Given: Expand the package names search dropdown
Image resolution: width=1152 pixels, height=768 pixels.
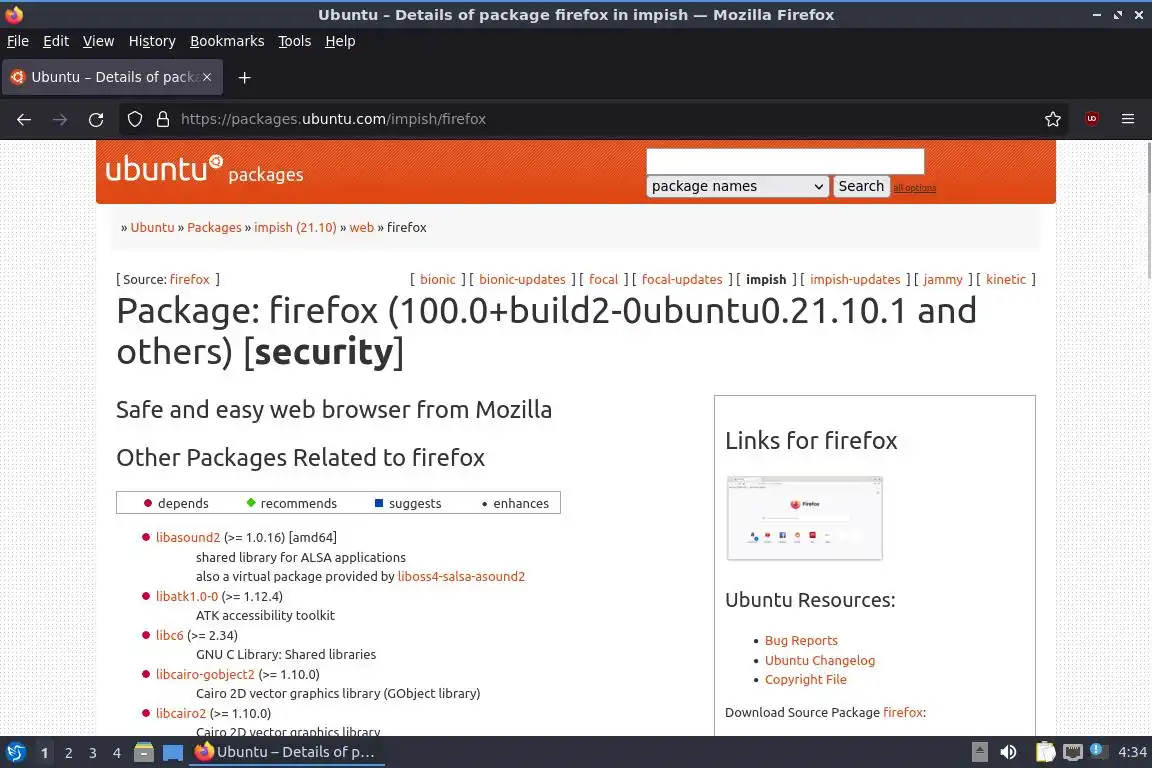Looking at the screenshot, I should 738,187.
